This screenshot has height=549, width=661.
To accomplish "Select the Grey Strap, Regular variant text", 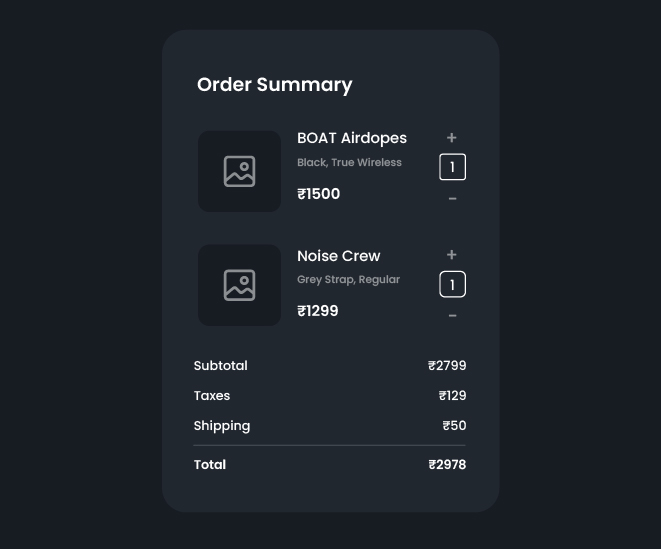I will [x=348, y=280].
